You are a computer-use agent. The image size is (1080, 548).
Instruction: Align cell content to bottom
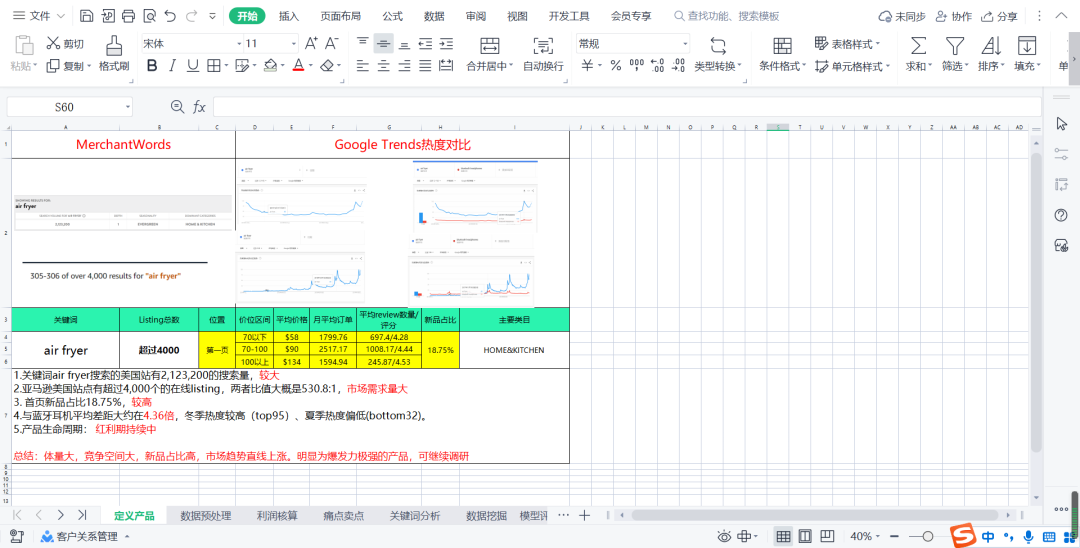(x=405, y=45)
